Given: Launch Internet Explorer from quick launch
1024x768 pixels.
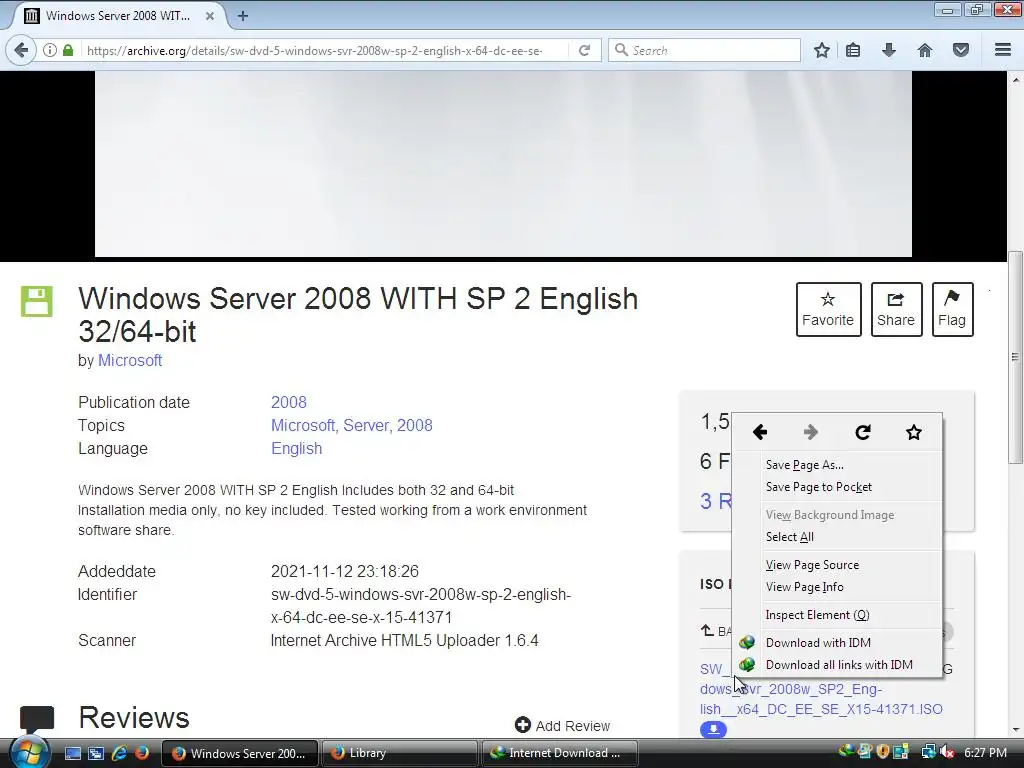Looking at the screenshot, I should (x=118, y=753).
